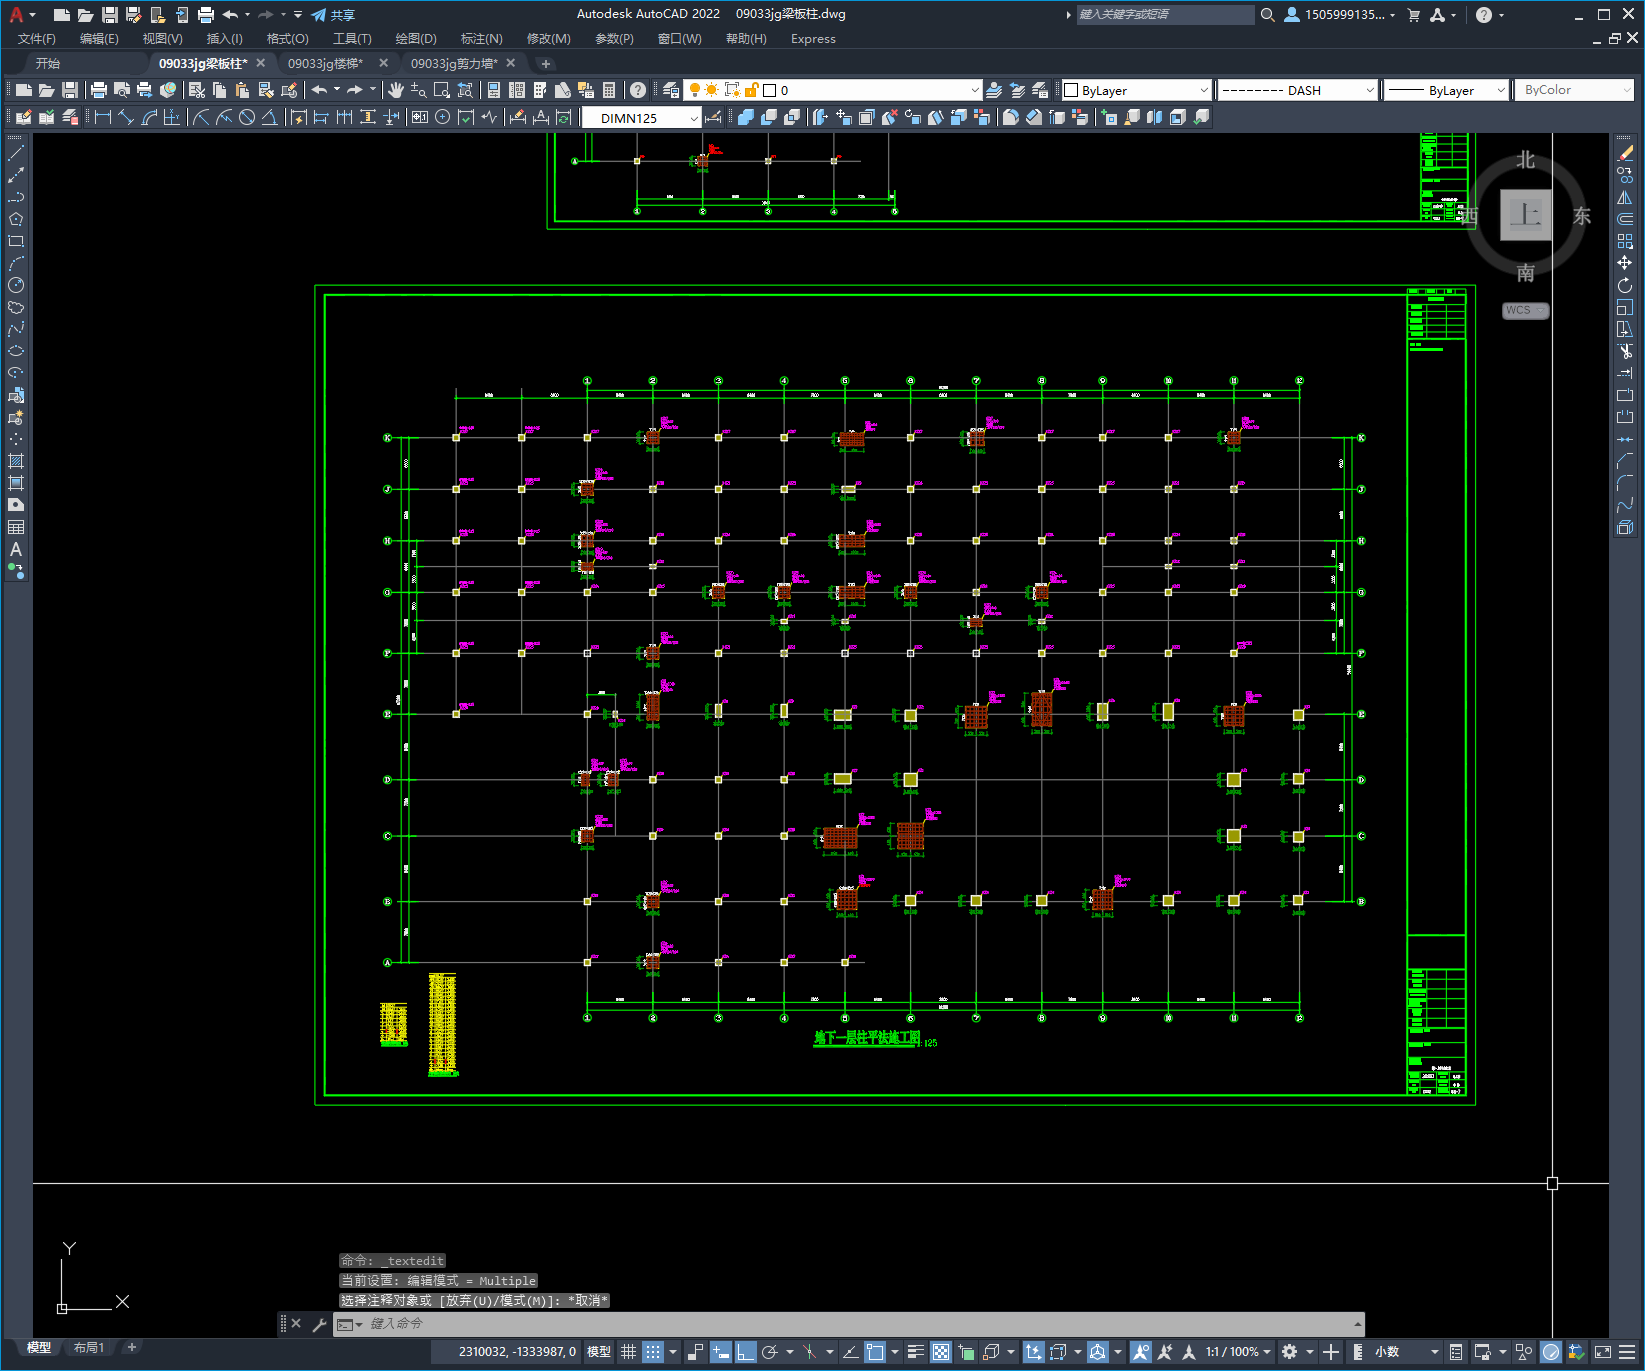
Task: Select the Hatch draw tool
Action: (16, 461)
